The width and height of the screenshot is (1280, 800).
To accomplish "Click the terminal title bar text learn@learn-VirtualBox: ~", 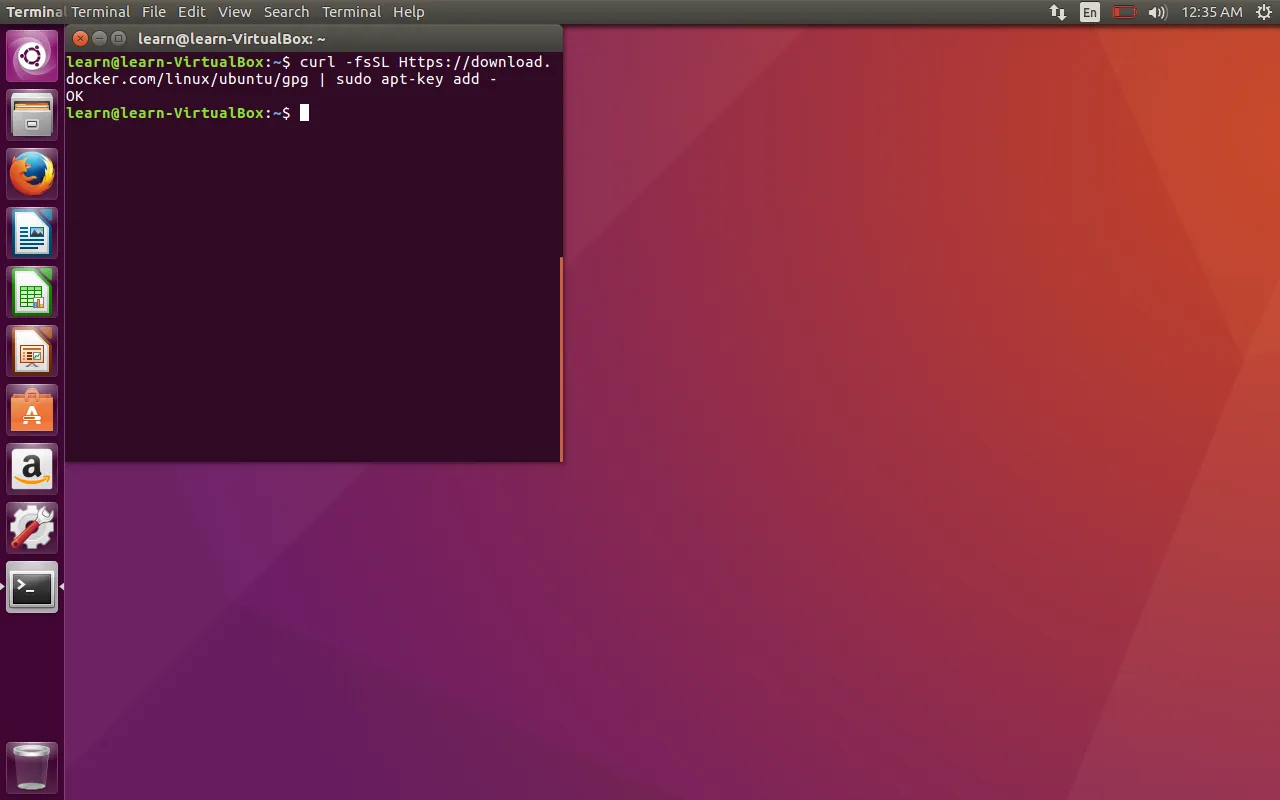I will click(232, 39).
